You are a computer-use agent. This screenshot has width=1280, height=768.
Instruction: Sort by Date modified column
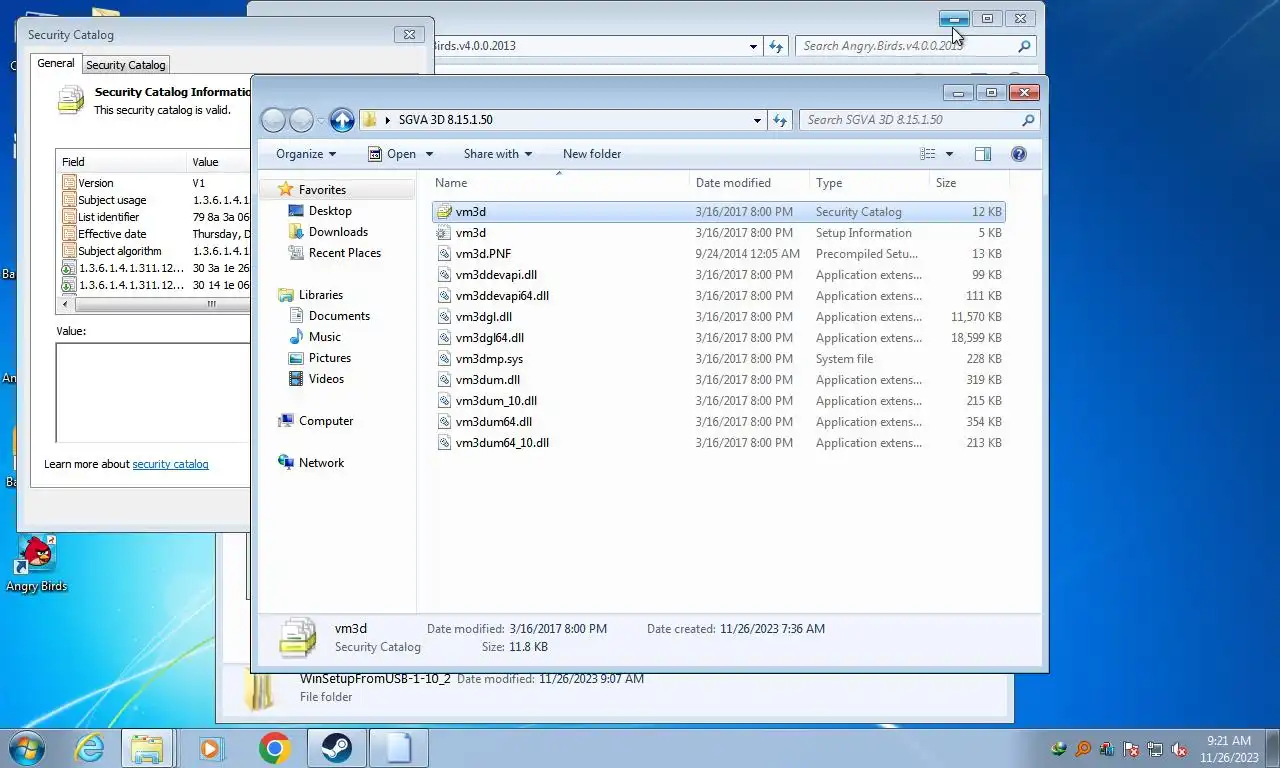pyautogui.click(x=750, y=183)
